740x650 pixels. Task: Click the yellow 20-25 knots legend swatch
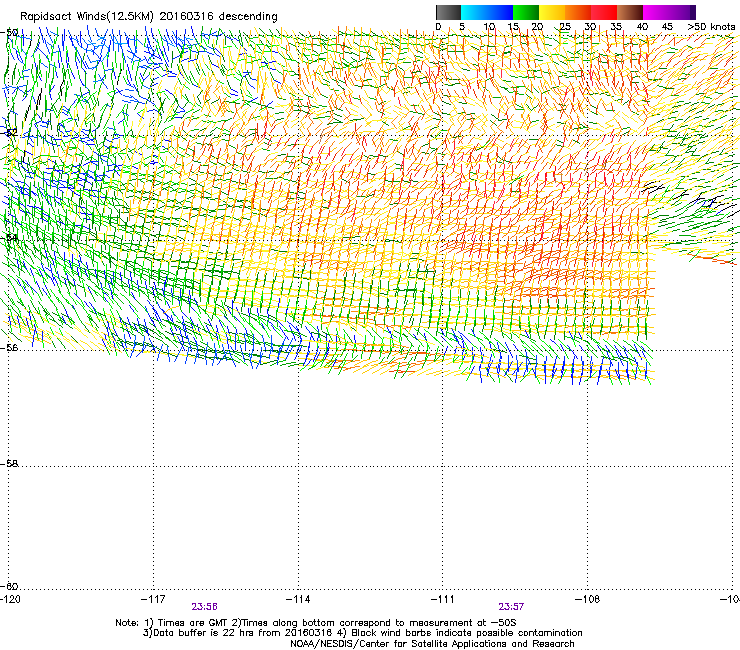pos(552,12)
